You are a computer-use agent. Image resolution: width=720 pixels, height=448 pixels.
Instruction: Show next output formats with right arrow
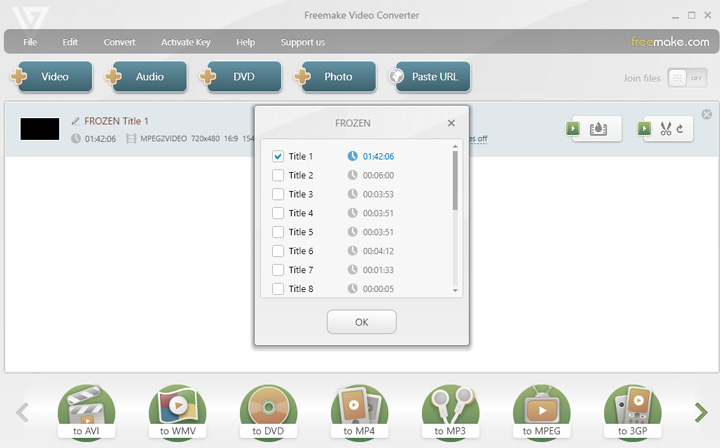tap(701, 412)
